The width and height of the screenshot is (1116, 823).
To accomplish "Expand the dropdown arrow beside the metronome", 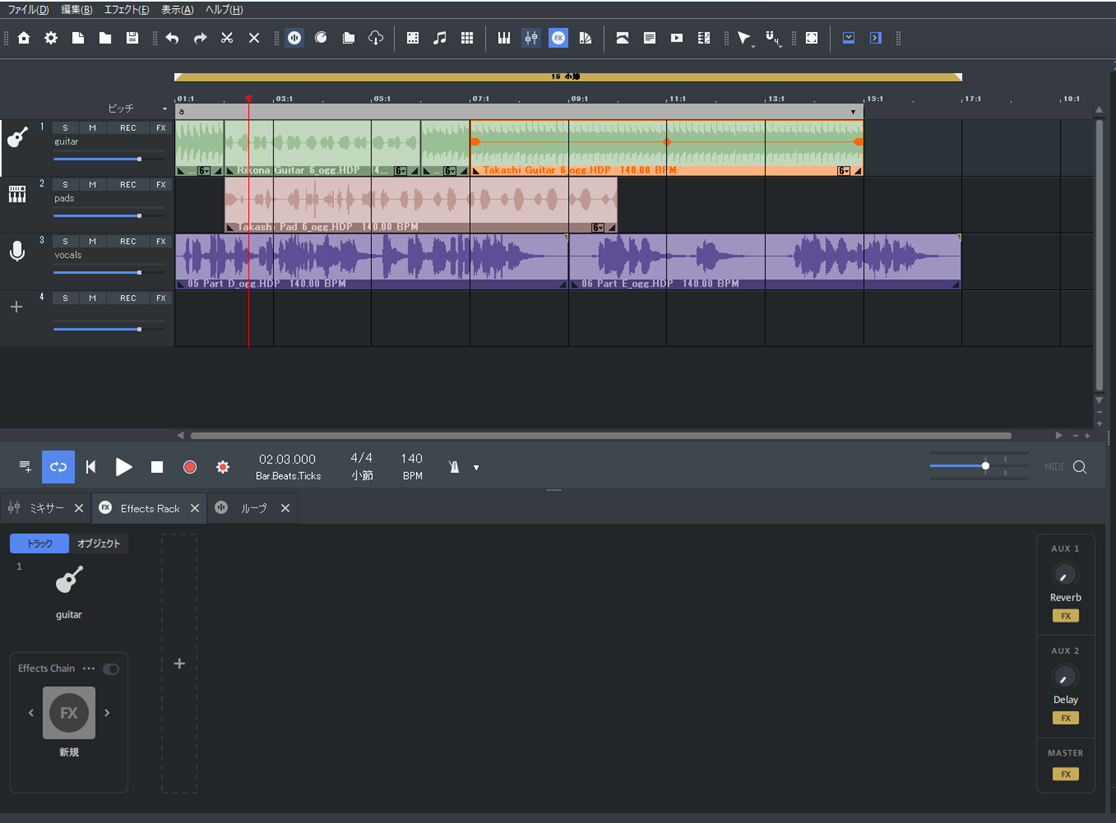I will click(476, 468).
